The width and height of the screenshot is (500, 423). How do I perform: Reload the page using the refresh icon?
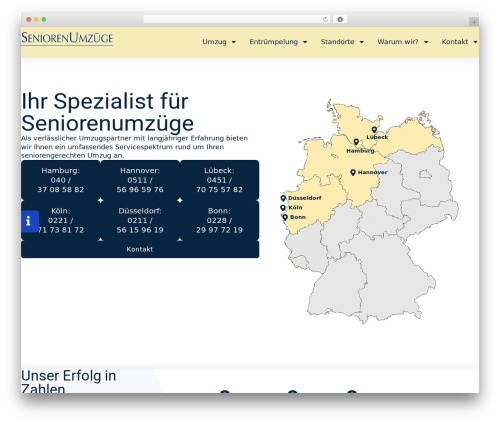click(325, 19)
